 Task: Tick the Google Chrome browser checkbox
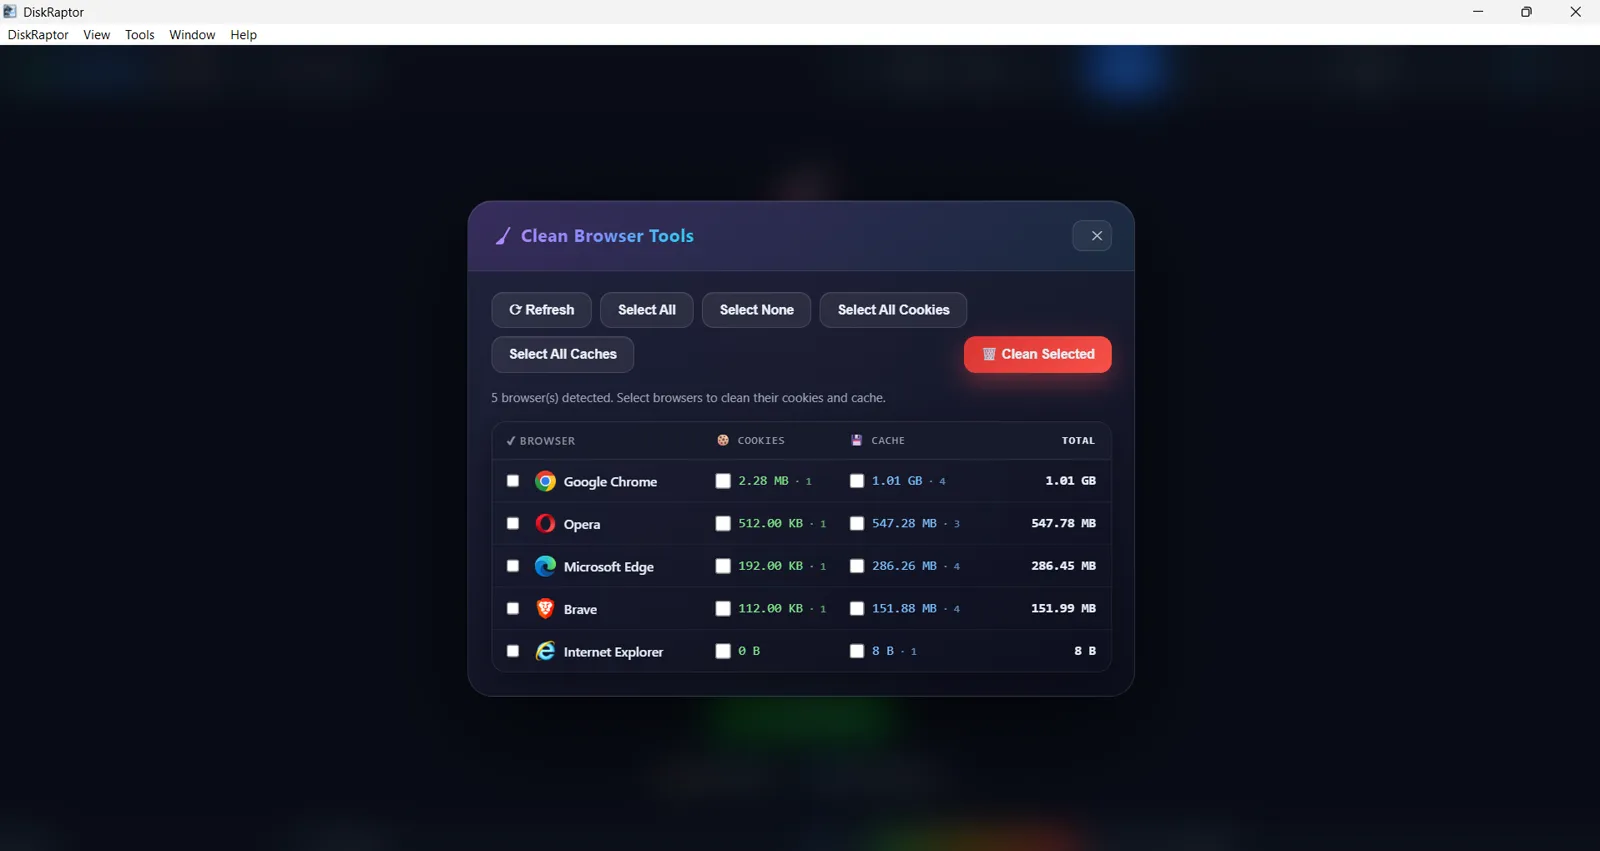513,481
